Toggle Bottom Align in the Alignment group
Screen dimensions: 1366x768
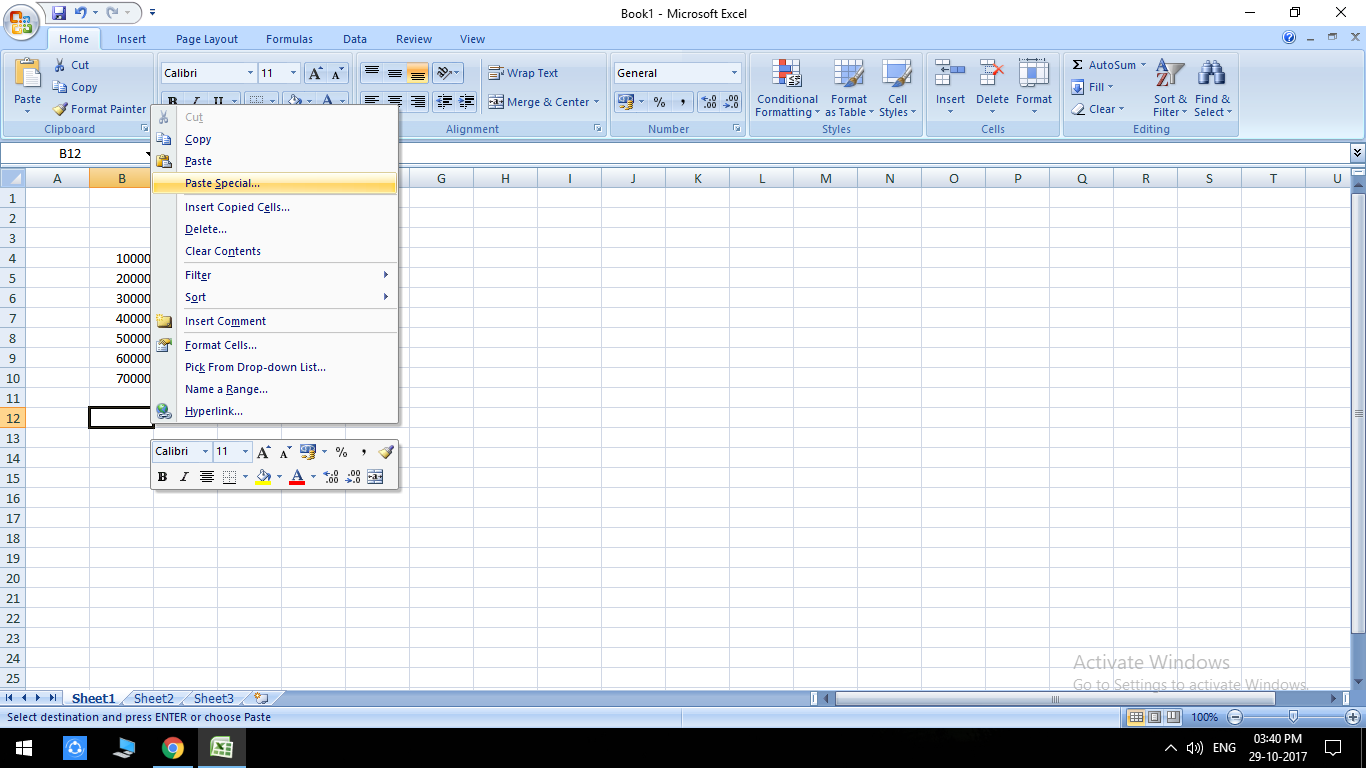(x=417, y=73)
